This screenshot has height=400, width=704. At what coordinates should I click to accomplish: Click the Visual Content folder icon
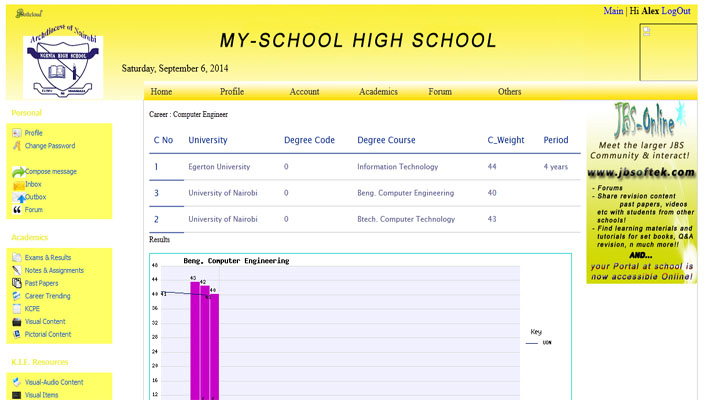tap(17, 322)
